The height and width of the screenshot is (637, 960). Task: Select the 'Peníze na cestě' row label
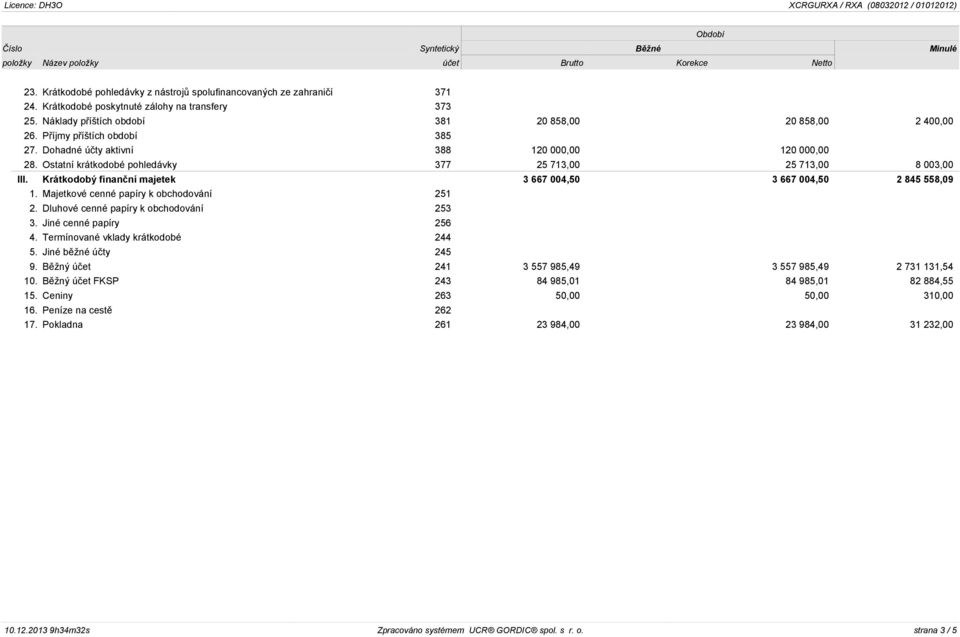tap(77, 311)
